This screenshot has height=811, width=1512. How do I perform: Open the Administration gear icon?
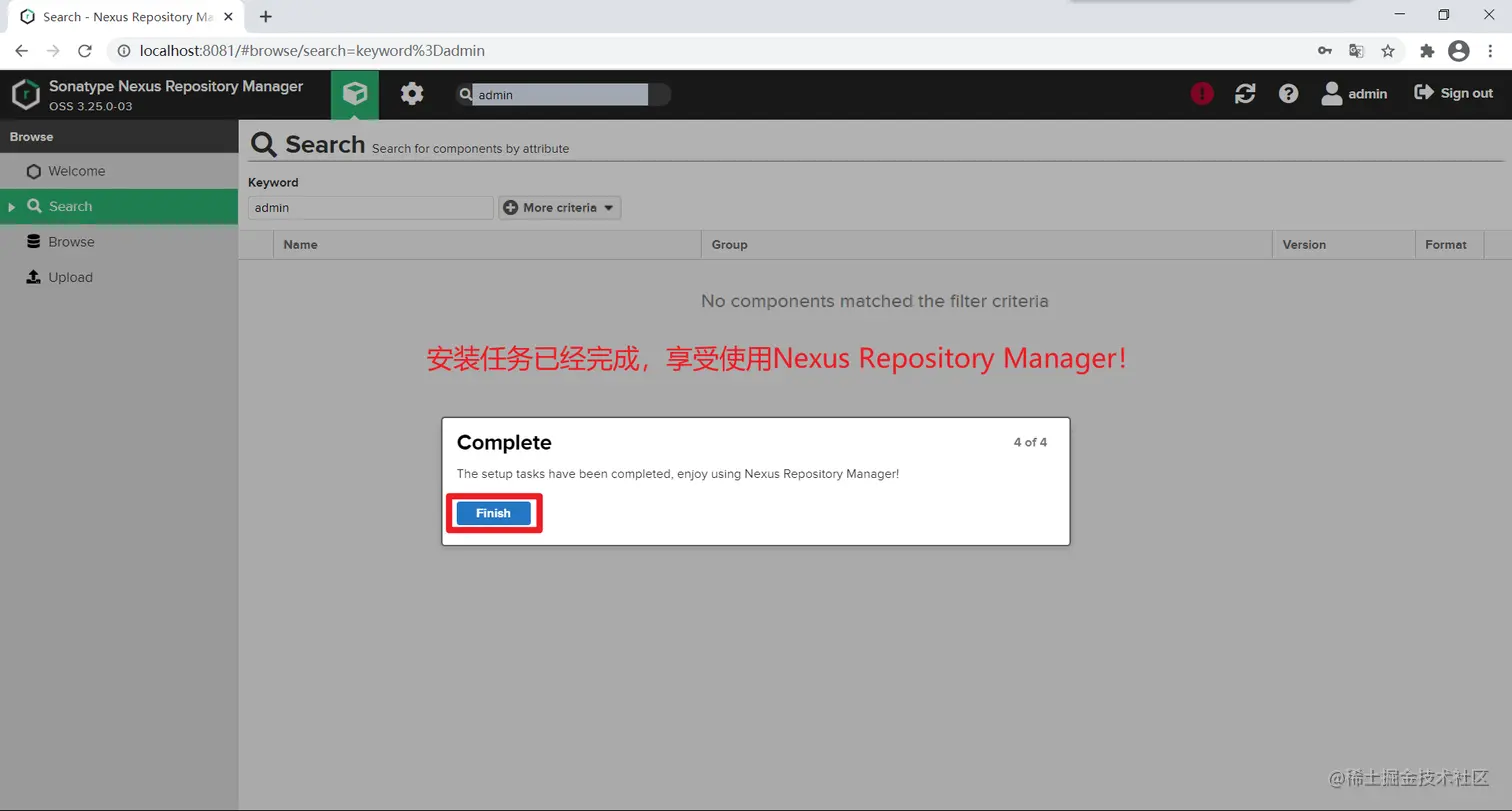[x=412, y=94]
